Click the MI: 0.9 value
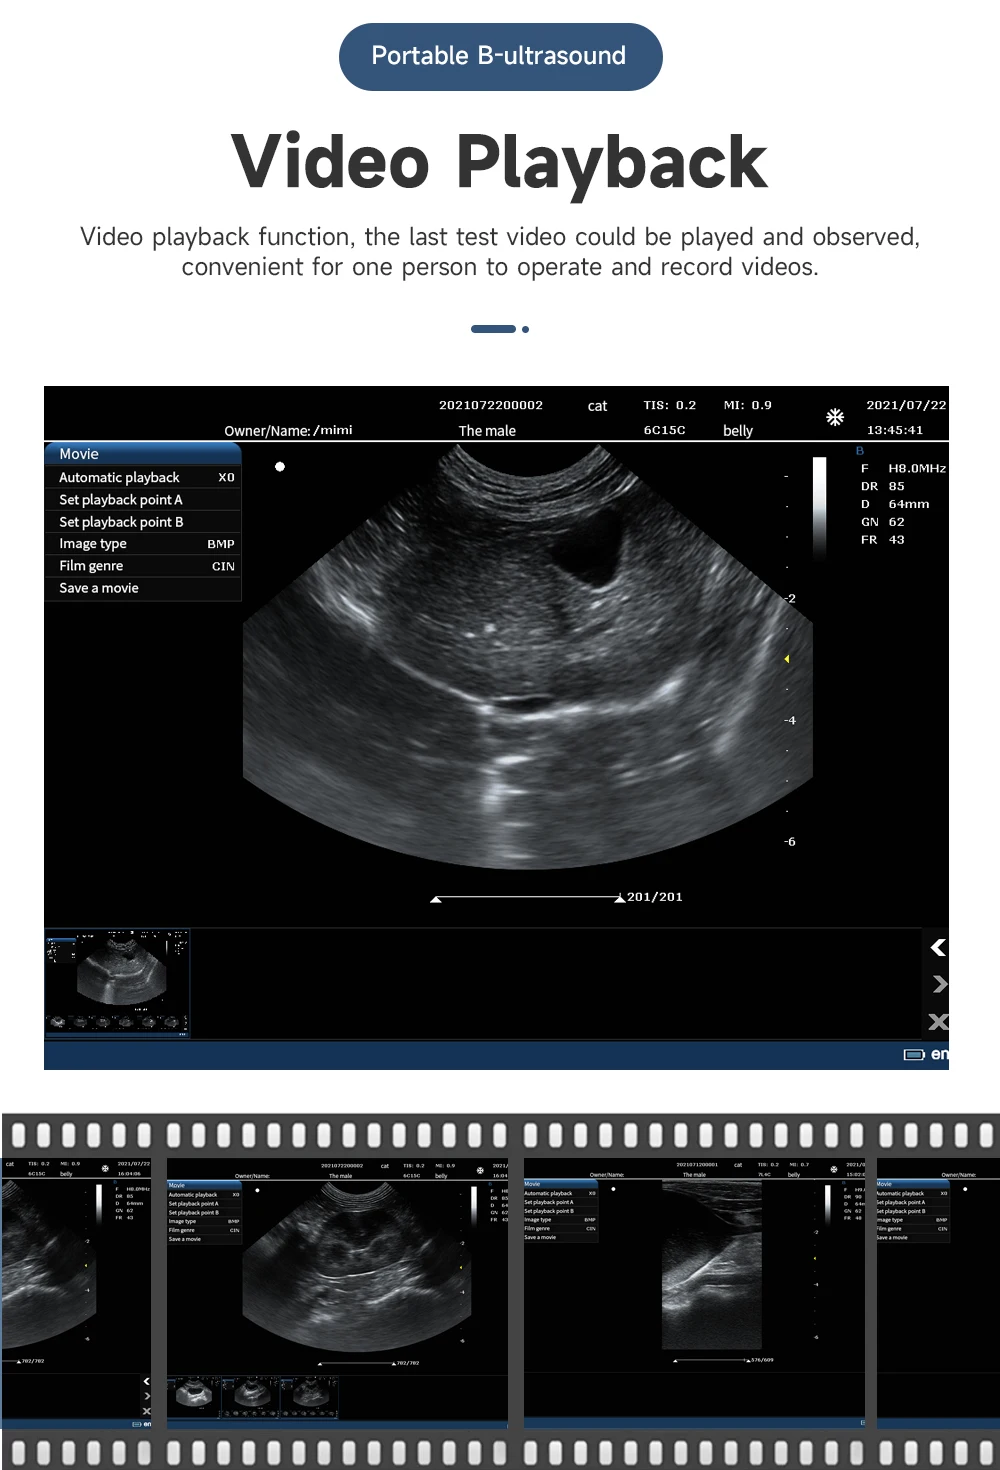The height and width of the screenshot is (1470, 1000). pos(747,405)
